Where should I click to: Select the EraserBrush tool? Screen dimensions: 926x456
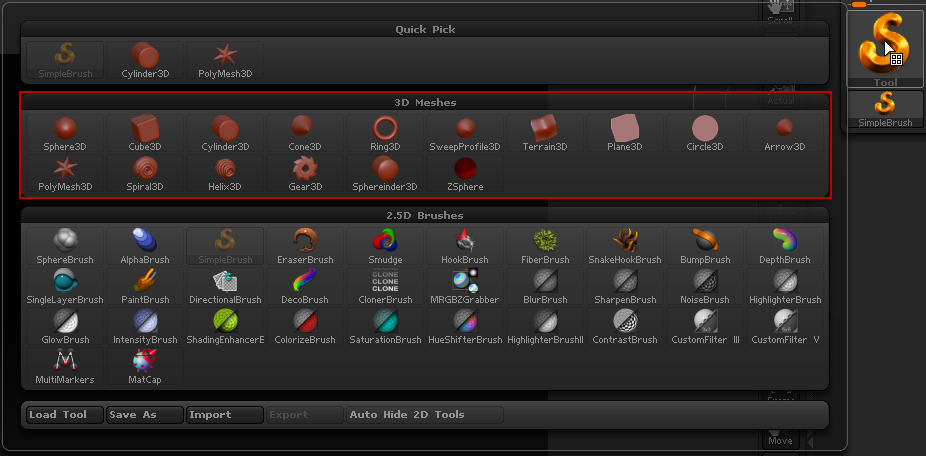click(x=305, y=246)
